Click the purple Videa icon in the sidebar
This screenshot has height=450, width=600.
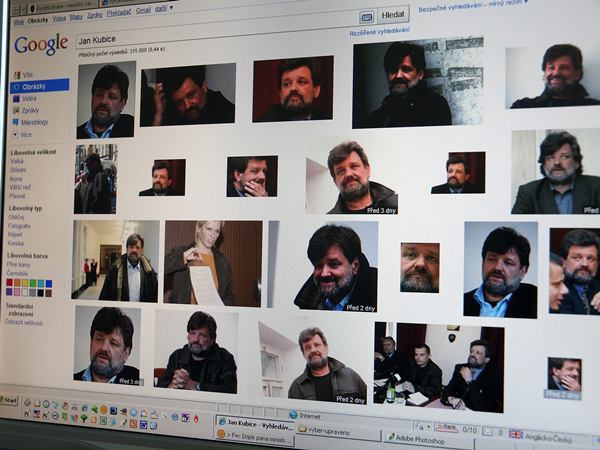tap(16, 99)
